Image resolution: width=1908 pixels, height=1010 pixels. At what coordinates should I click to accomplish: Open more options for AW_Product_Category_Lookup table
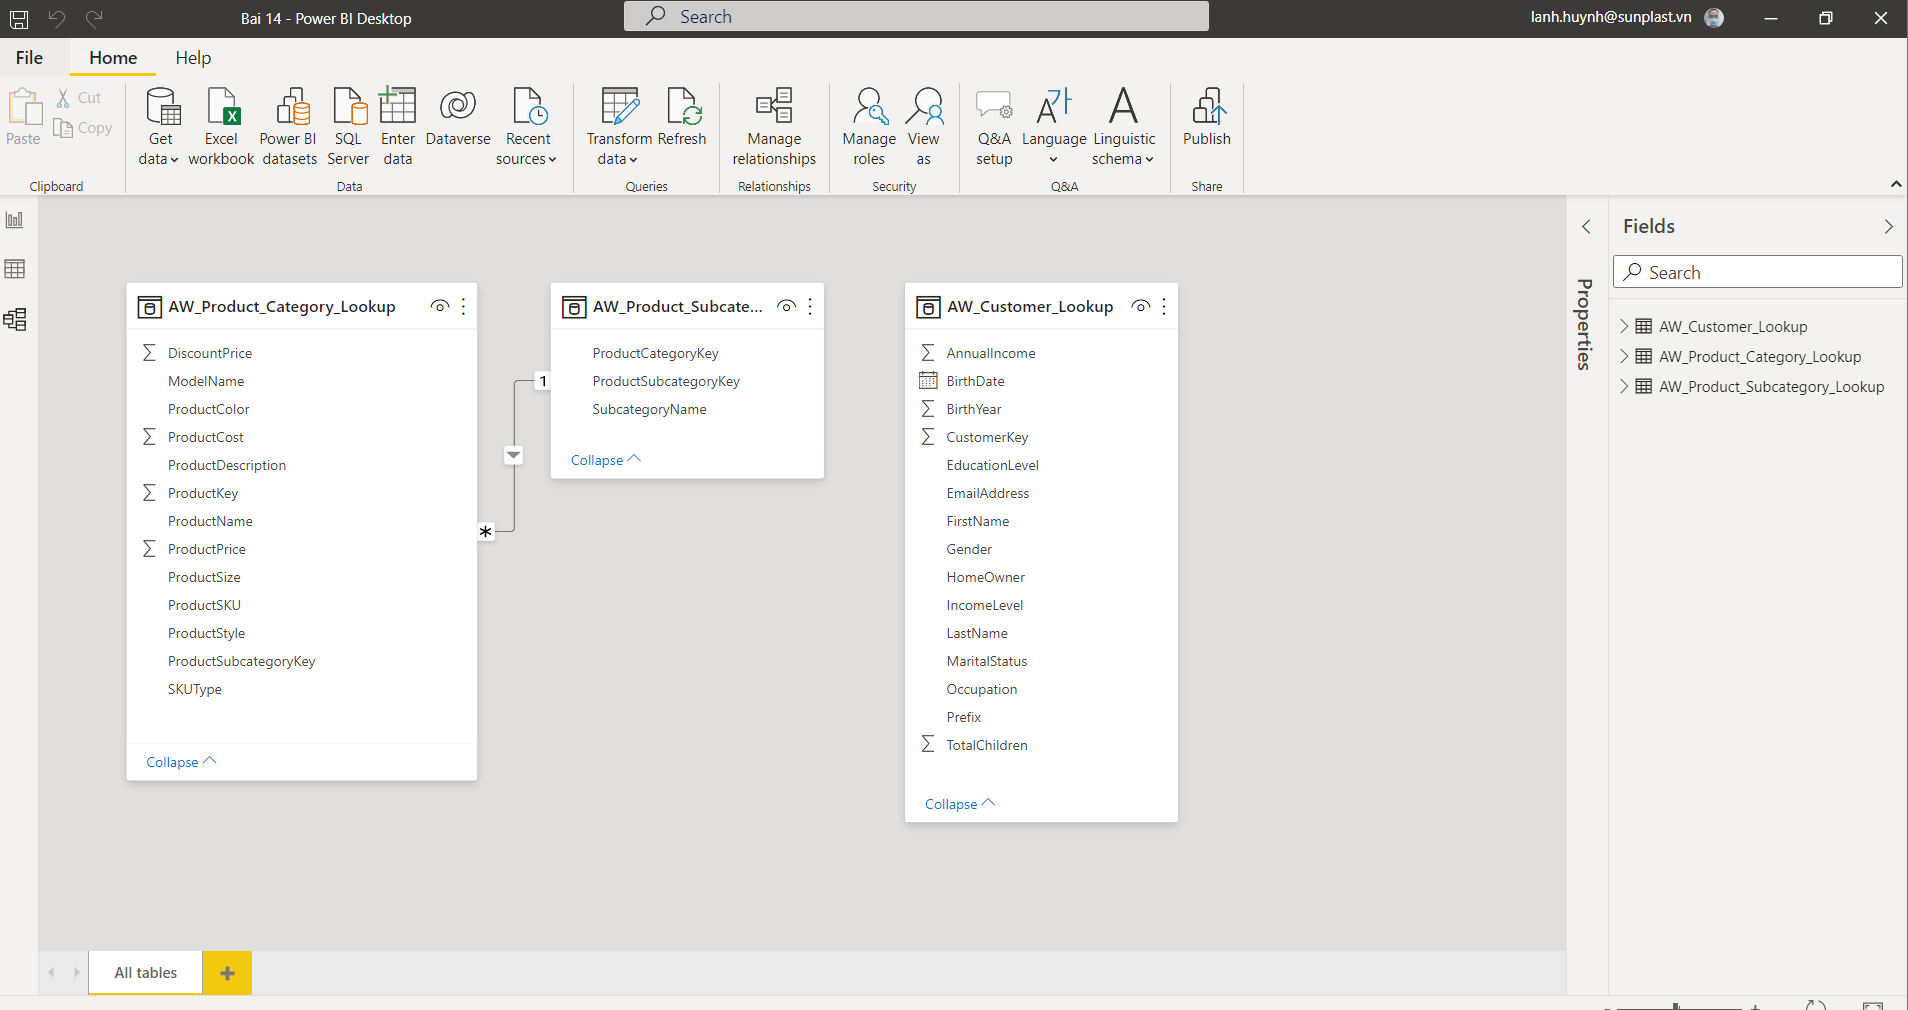[463, 307]
